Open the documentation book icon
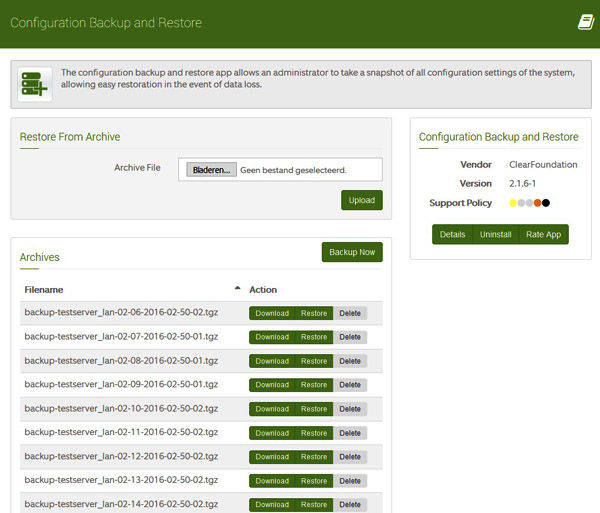 585,22
